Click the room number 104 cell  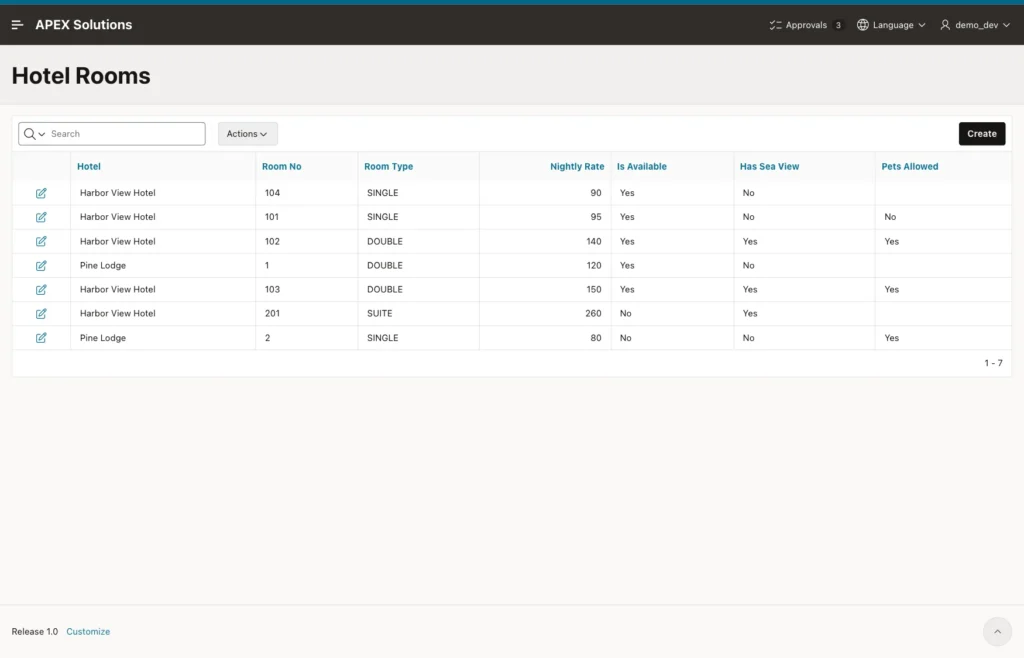tap(272, 193)
